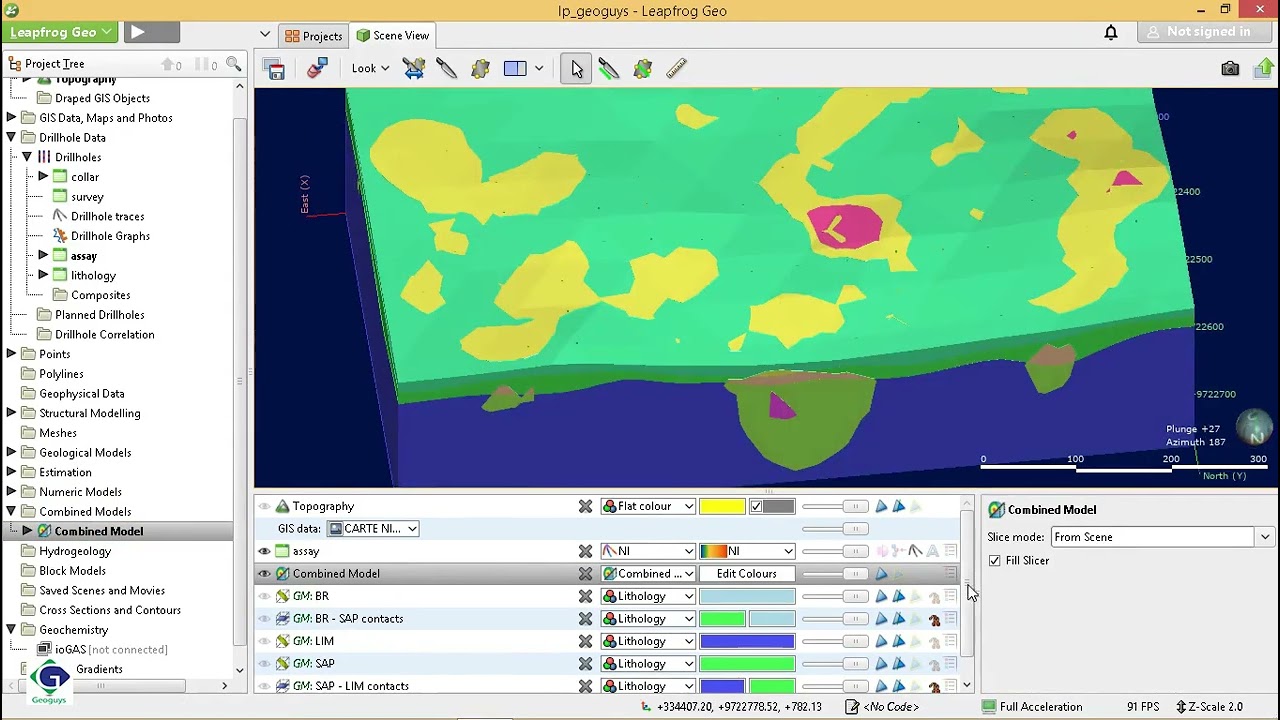Click the clear scene eraser icon

click(x=317, y=68)
